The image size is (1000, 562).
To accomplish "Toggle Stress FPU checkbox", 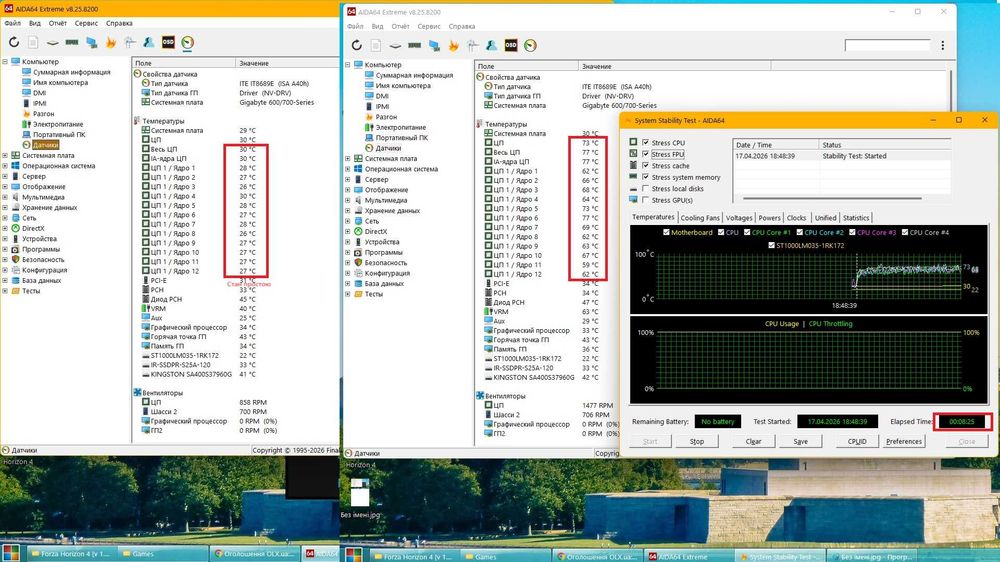I will point(646,154).
